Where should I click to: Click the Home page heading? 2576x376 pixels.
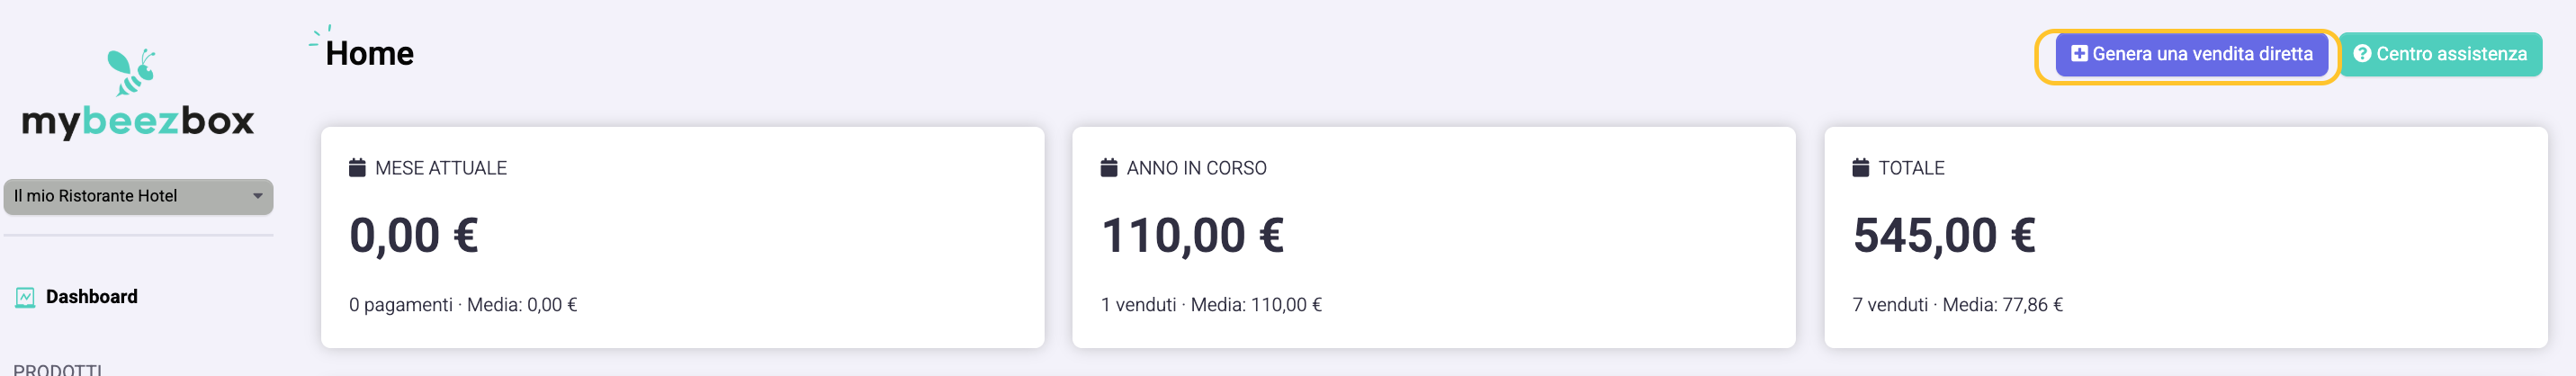369,54
